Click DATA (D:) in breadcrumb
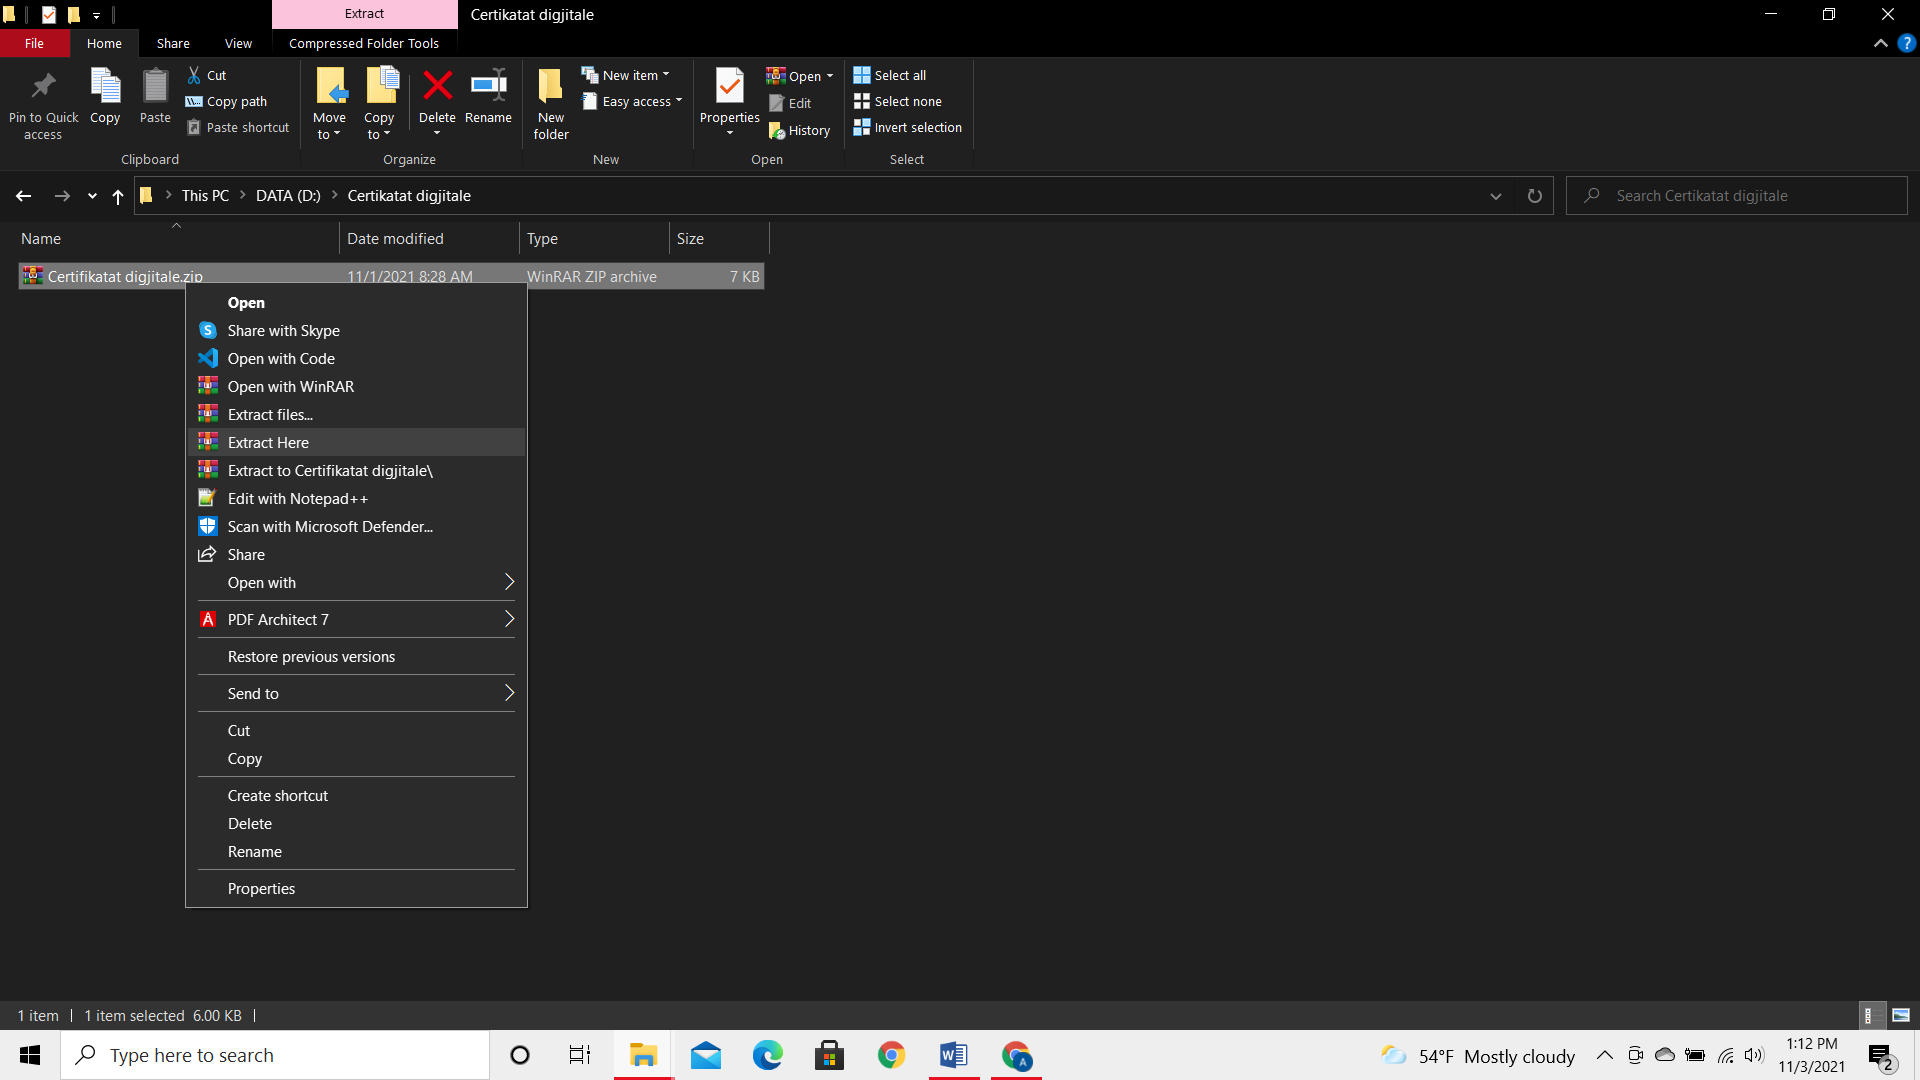 pos(288,196)
